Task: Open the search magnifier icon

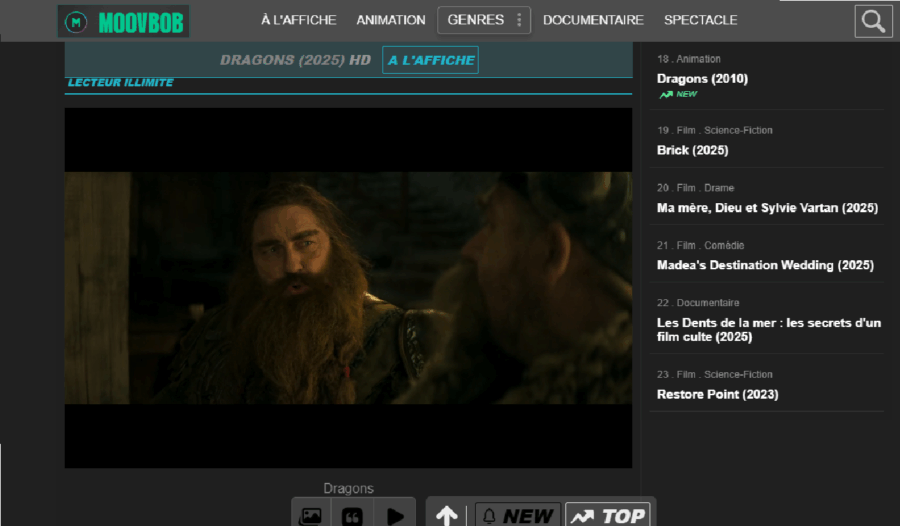Action: pyautogui.click(x=873, y=21)
